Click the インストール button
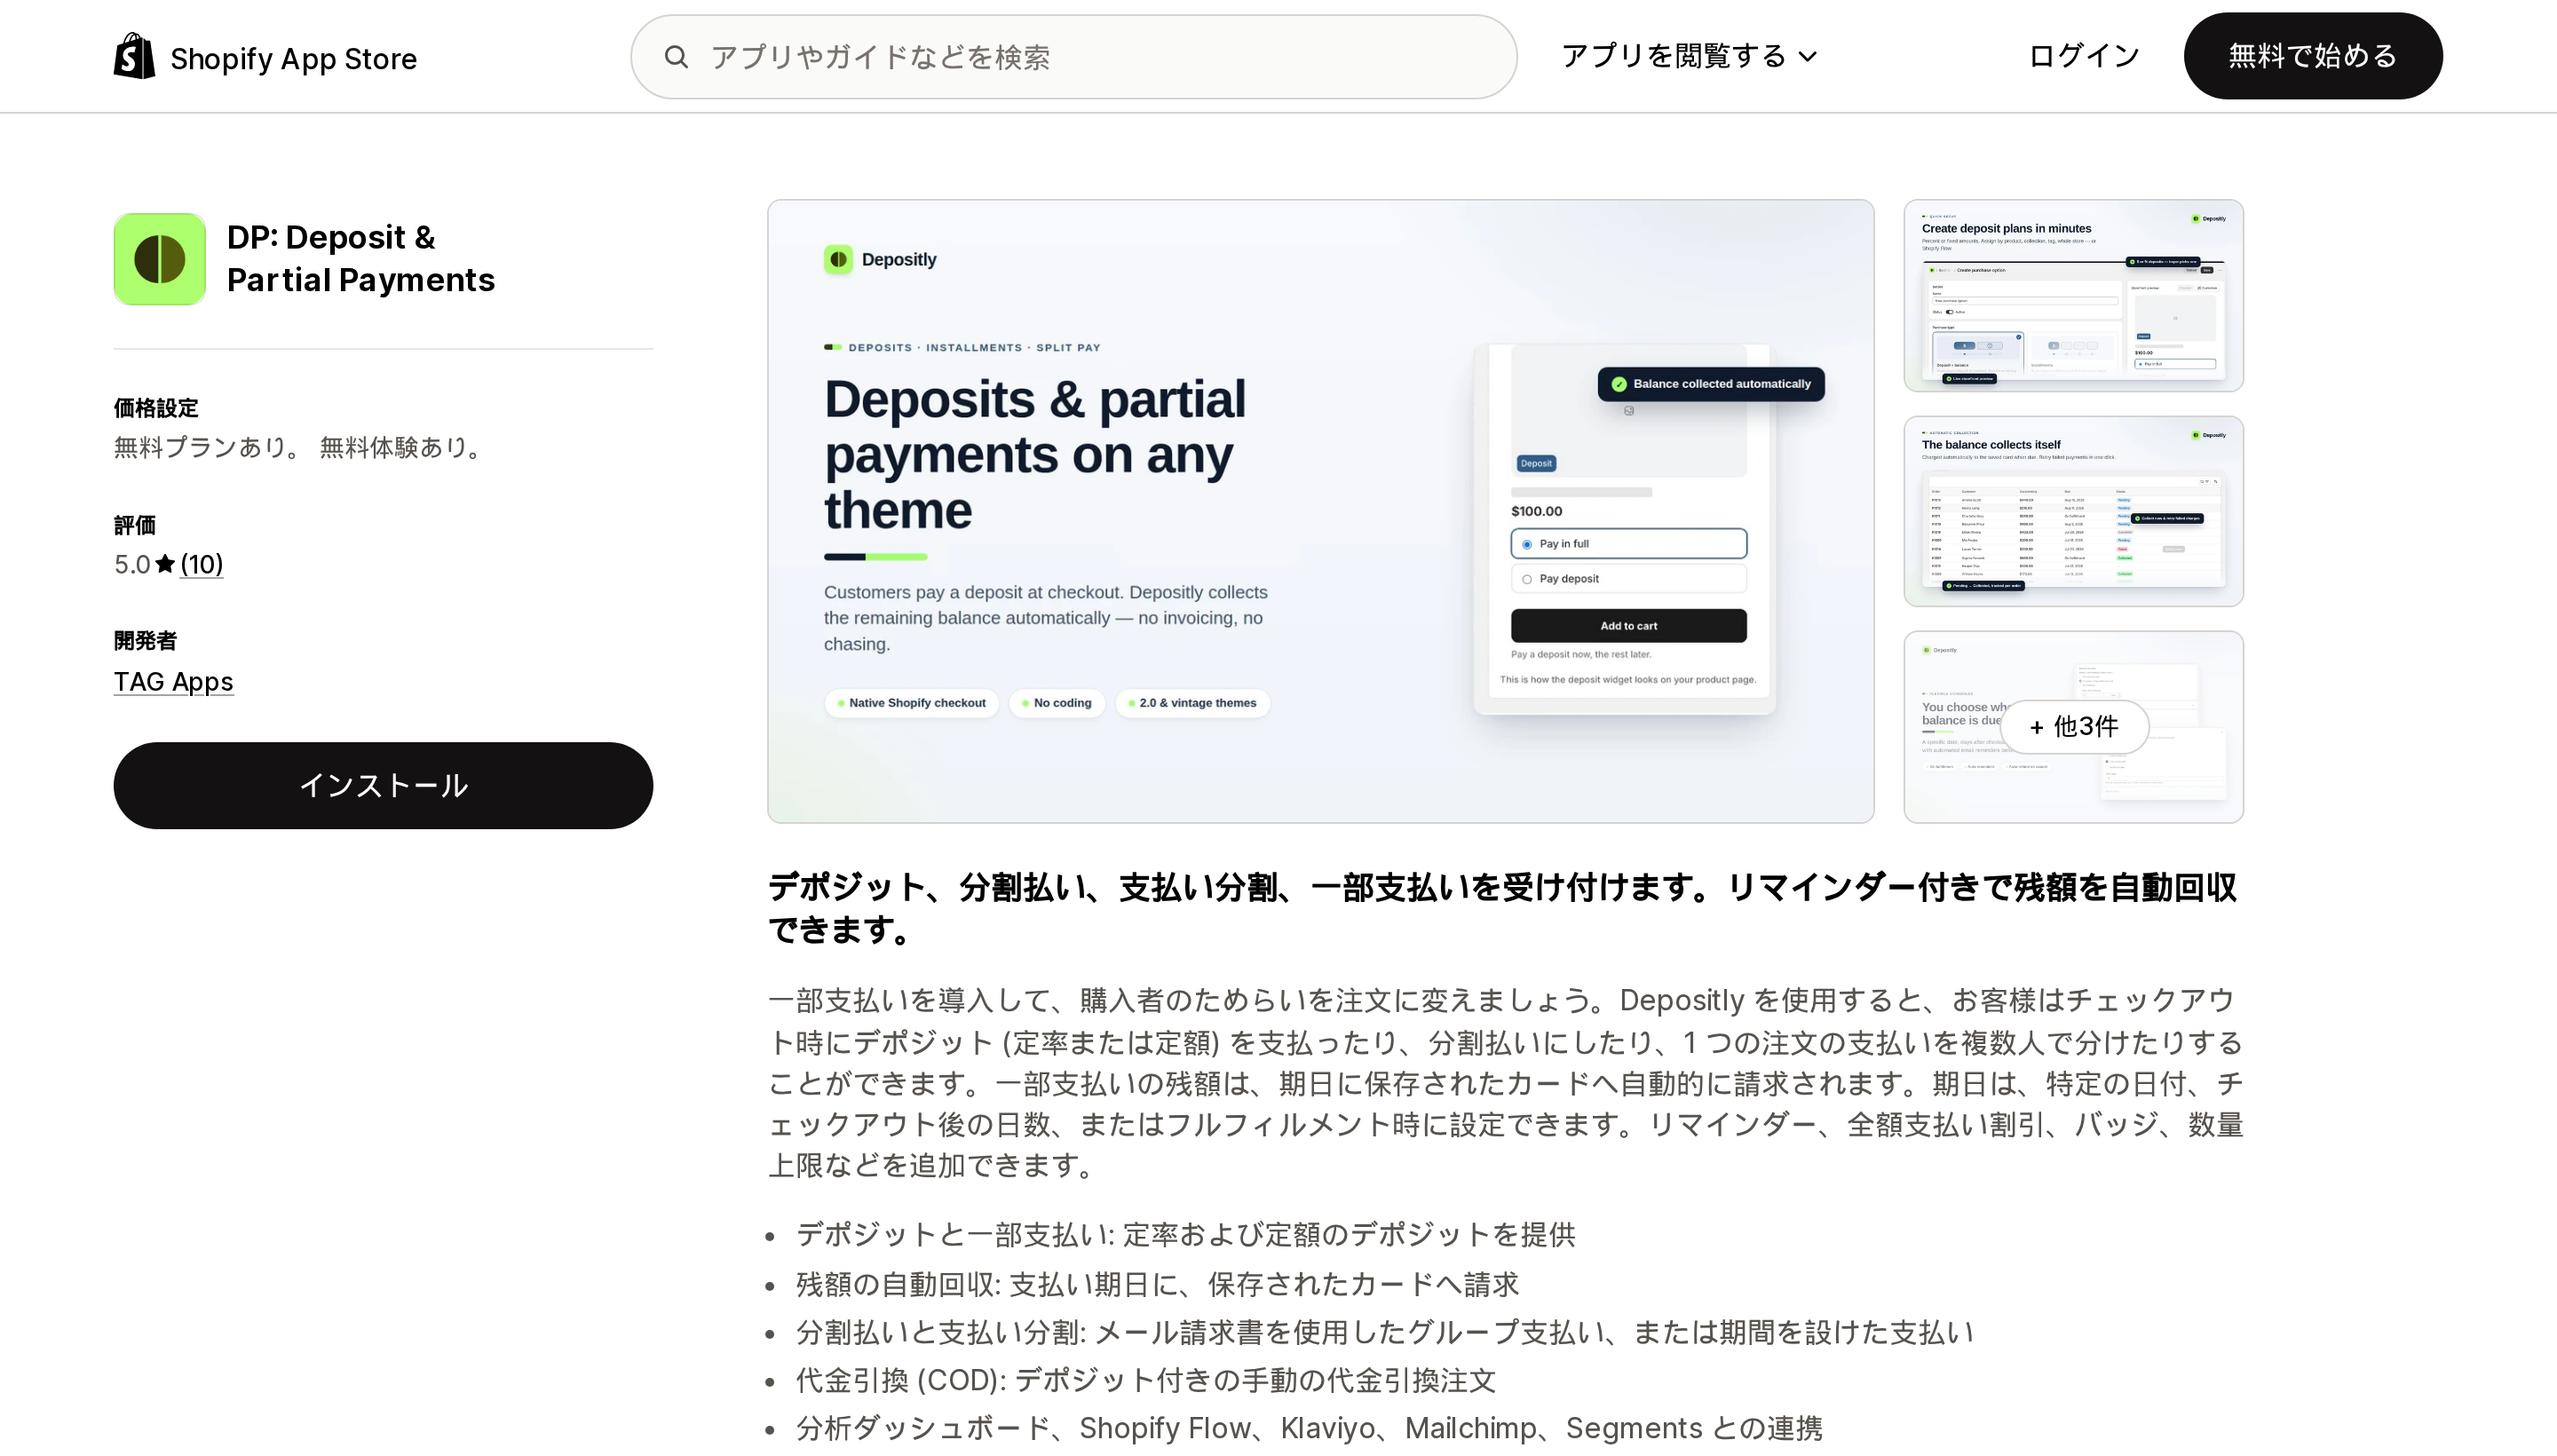The height and width of the screenshot is (1456, 2557). point(383,785)
